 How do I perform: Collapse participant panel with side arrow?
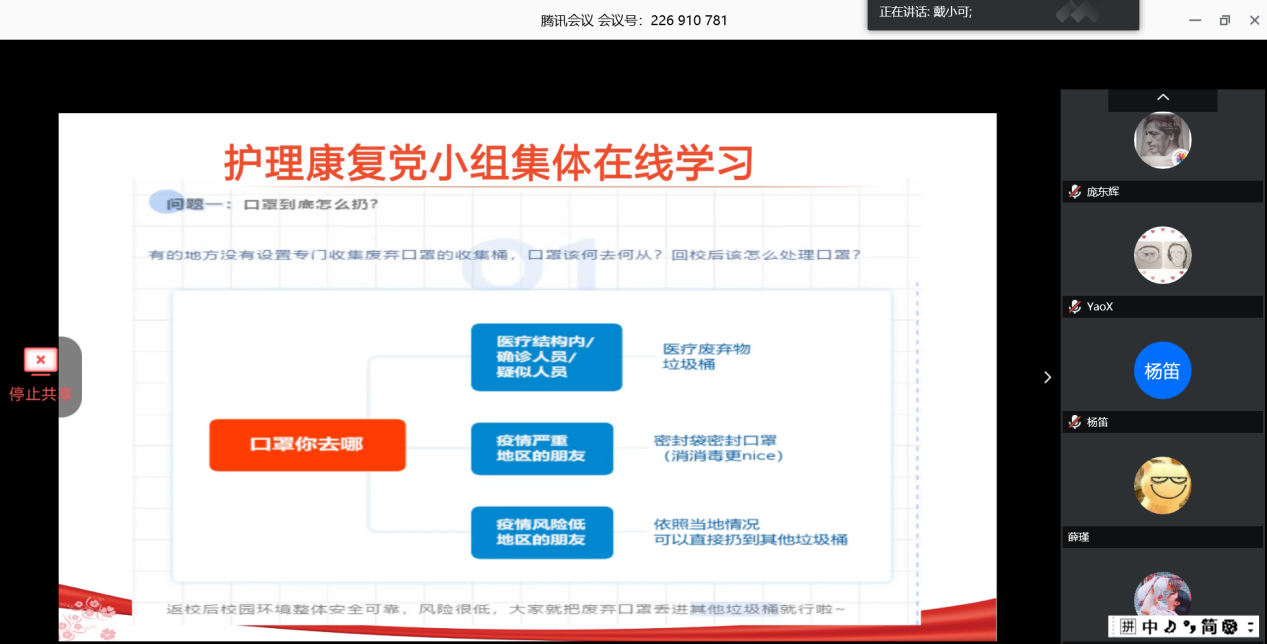coord(1047,377)
